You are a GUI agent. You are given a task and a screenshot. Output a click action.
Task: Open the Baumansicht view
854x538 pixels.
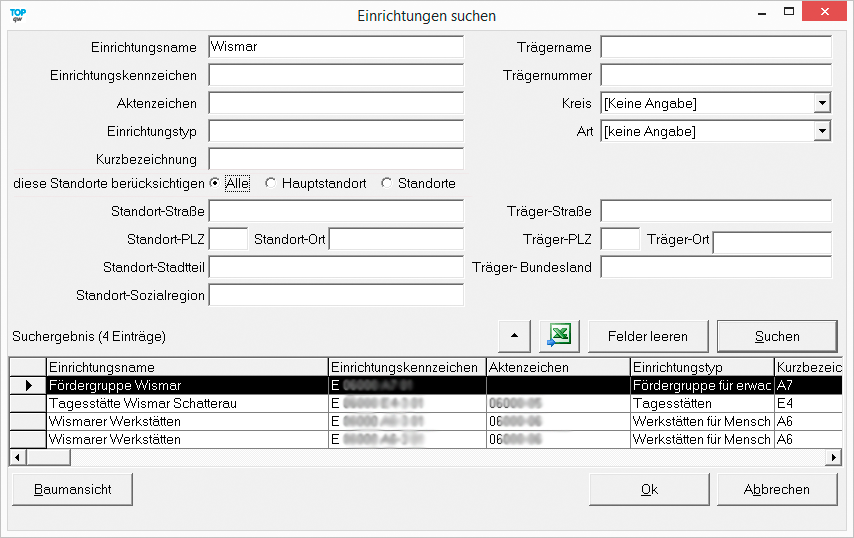72,489
